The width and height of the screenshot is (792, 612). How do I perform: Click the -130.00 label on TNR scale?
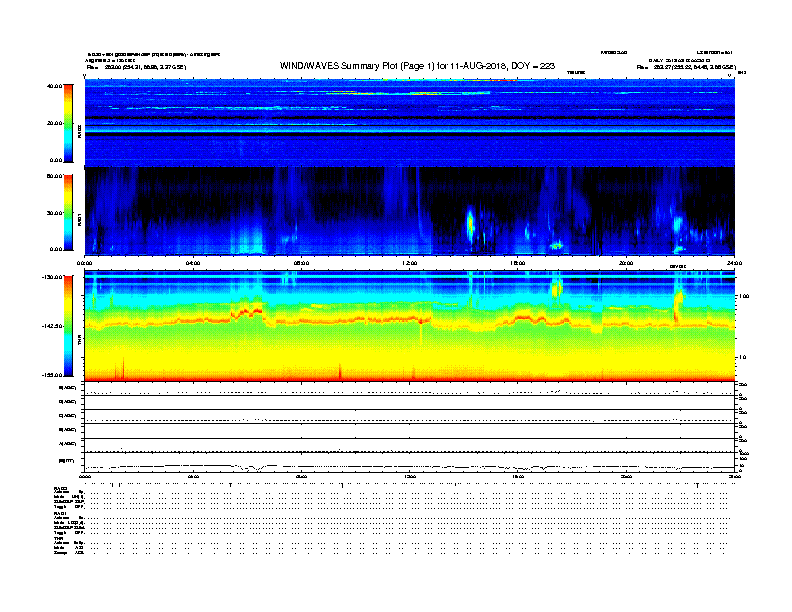coord(52,277)
